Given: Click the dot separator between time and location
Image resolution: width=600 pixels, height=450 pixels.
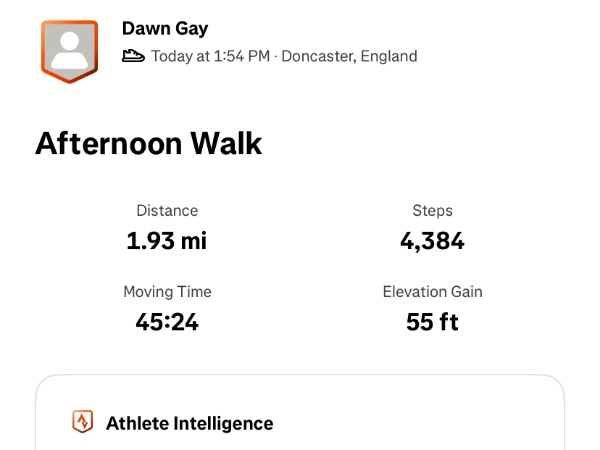Looking at the screenshot, I should [276, 56].
